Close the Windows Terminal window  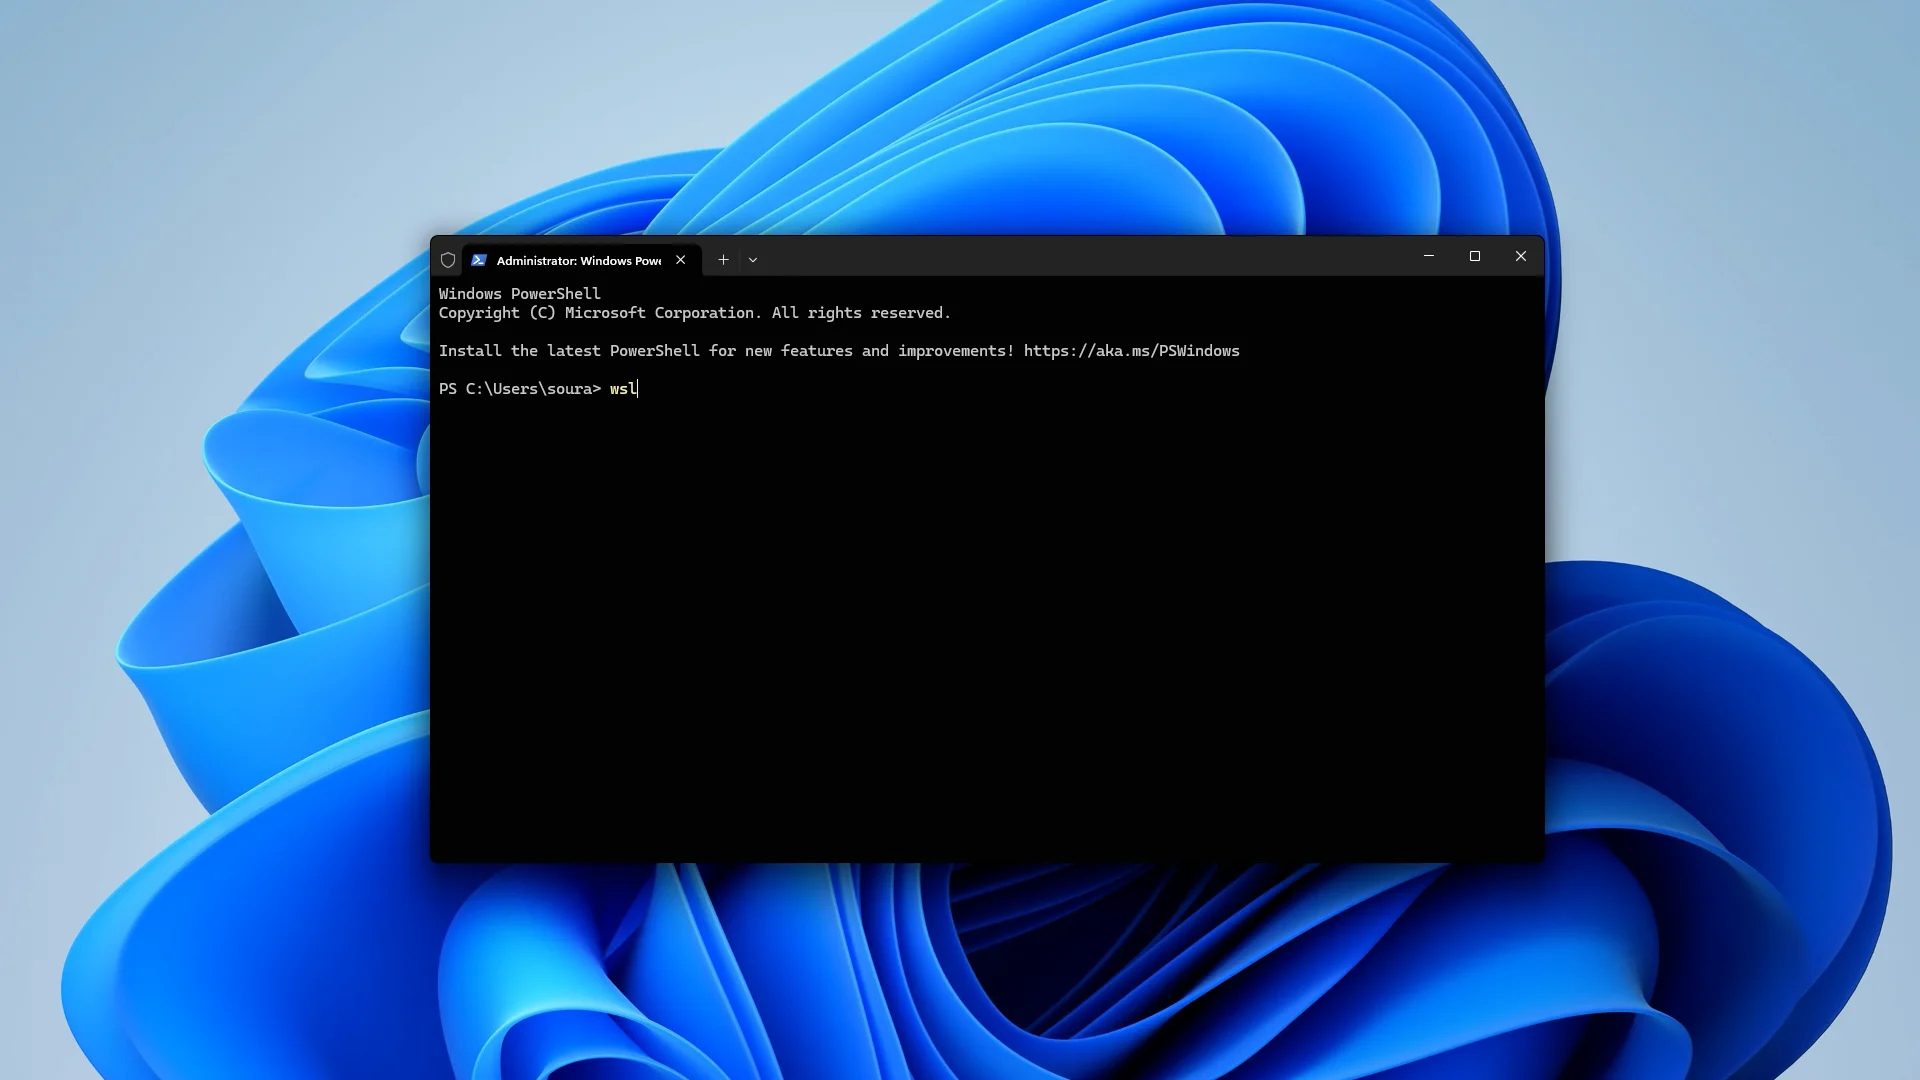[1520, 256]
